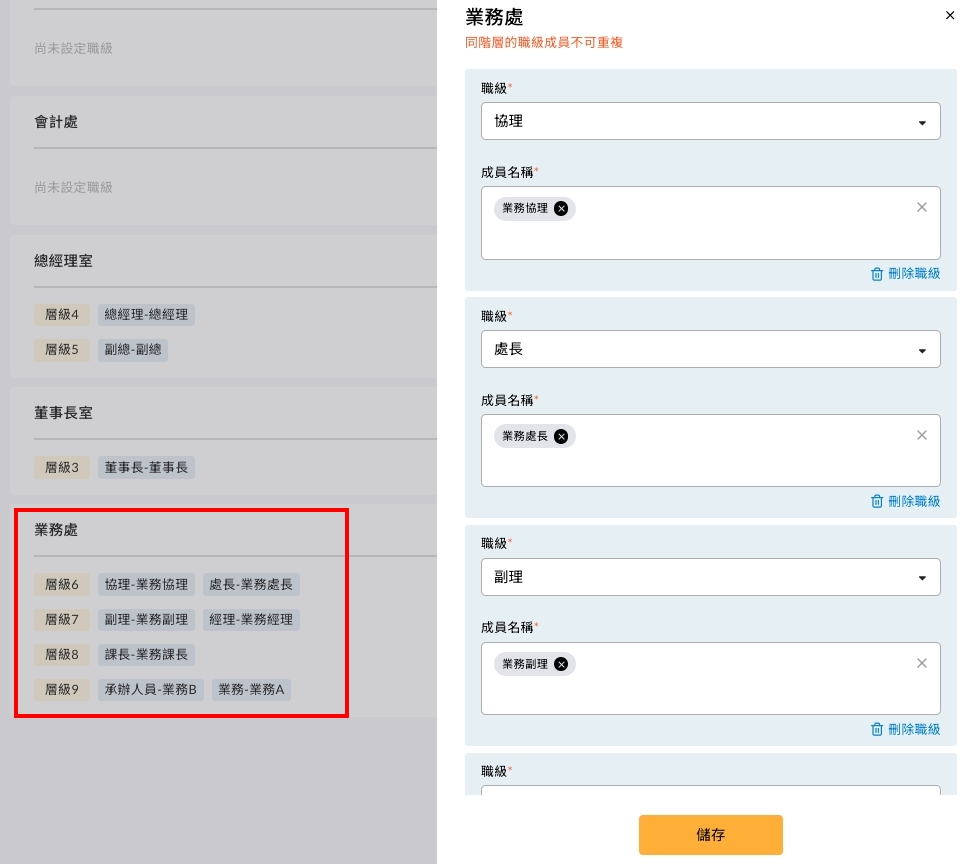Click the 層級3 label

(62, 467)
